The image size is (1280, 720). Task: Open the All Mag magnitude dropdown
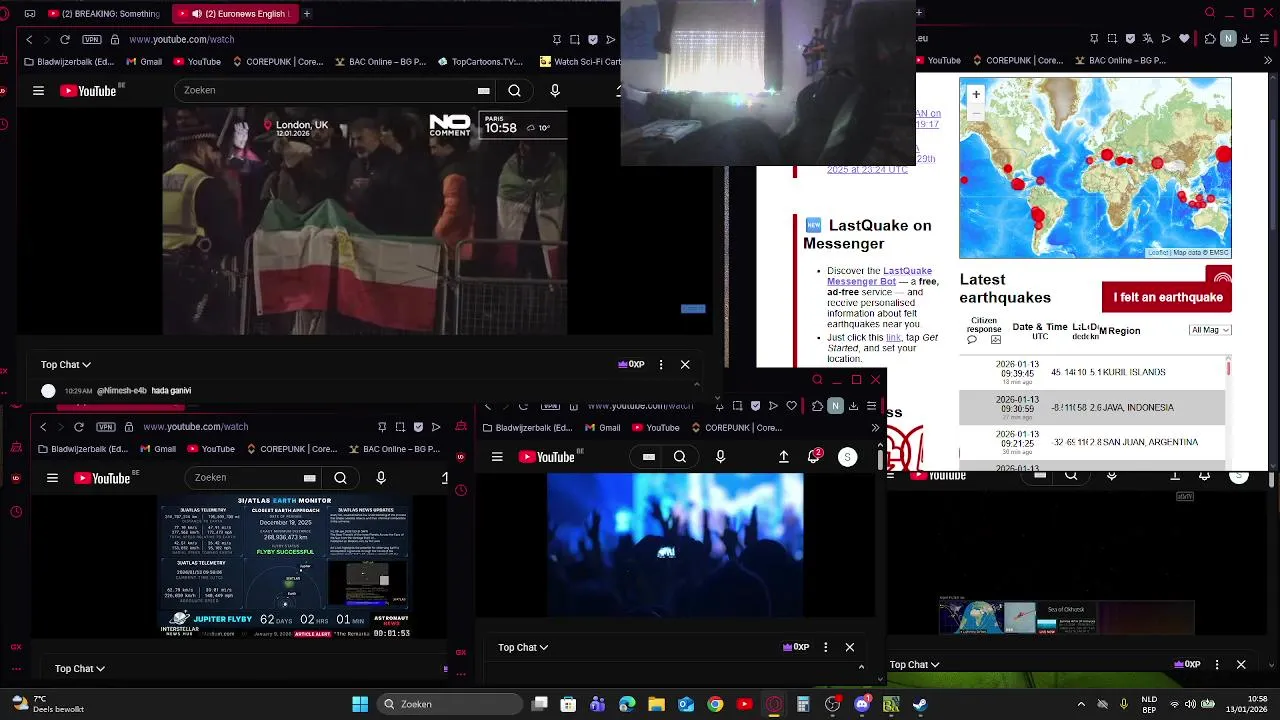point(1210,330)
